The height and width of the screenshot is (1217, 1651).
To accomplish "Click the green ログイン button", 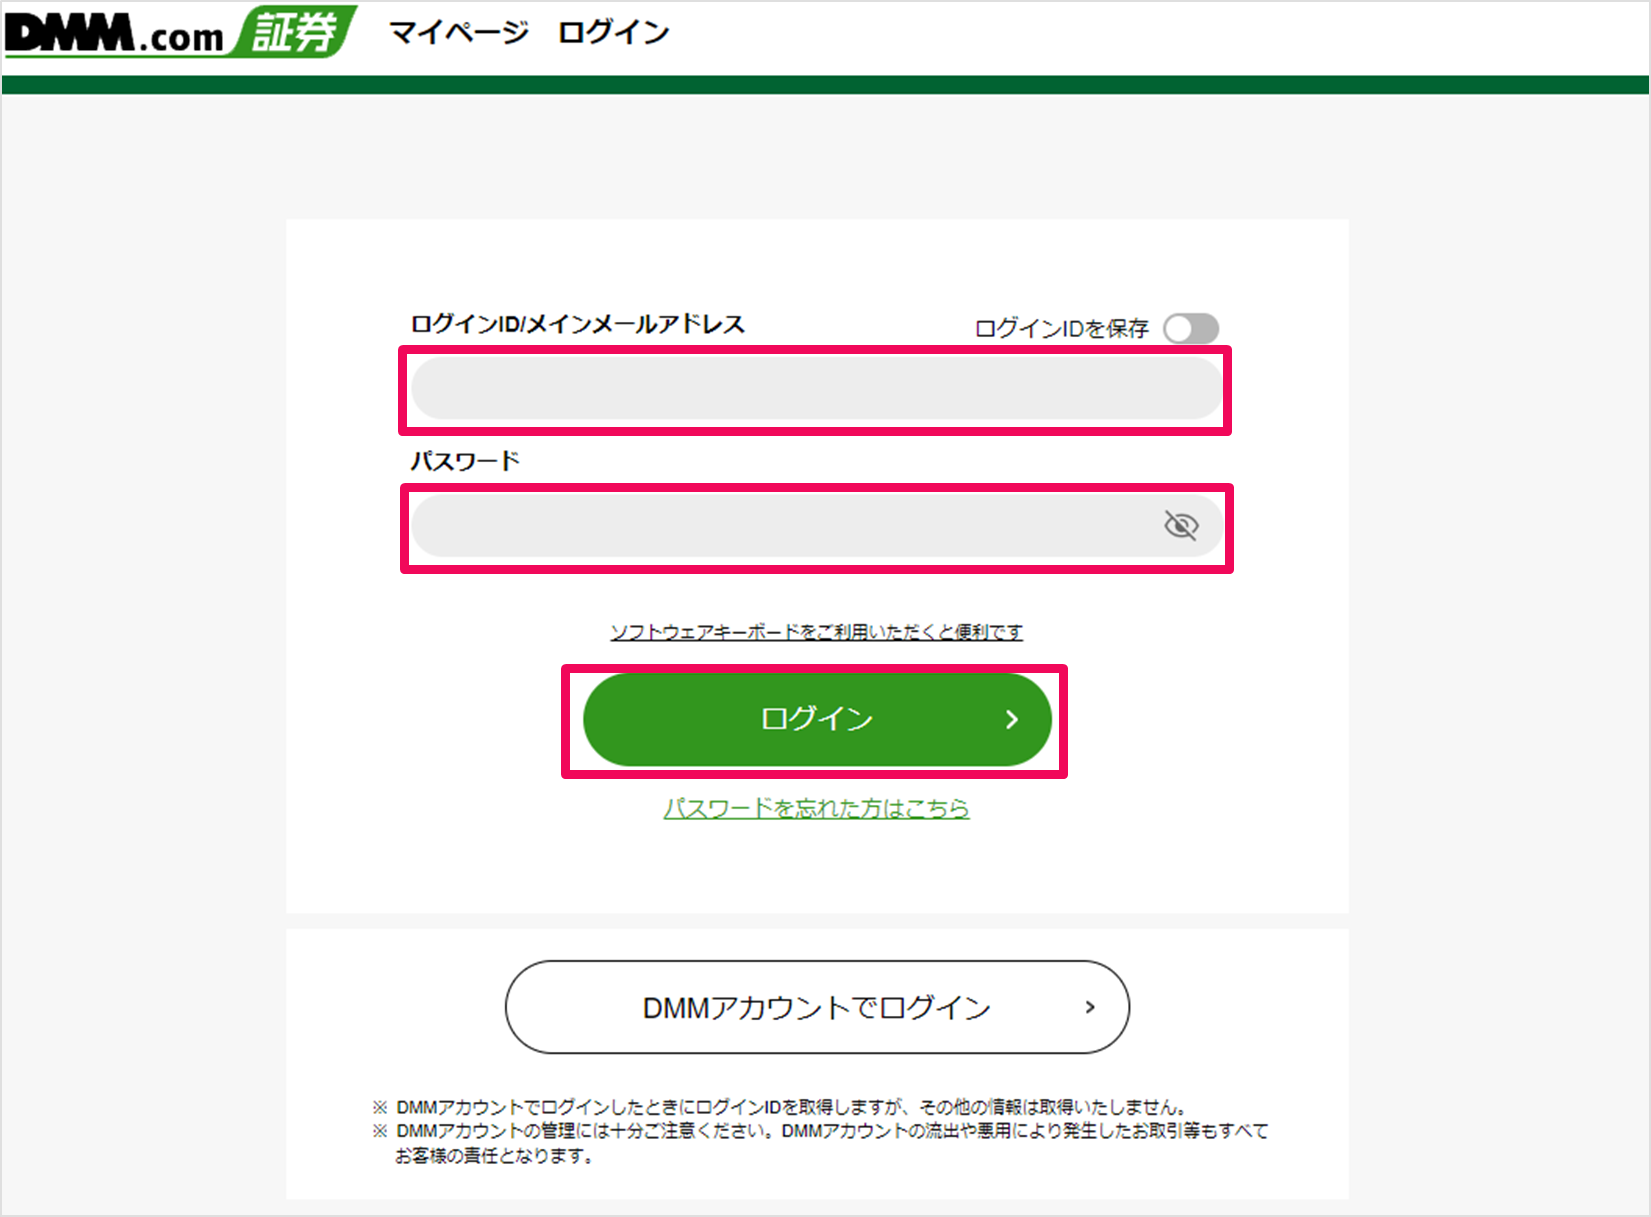I will (x=817, y=719).
